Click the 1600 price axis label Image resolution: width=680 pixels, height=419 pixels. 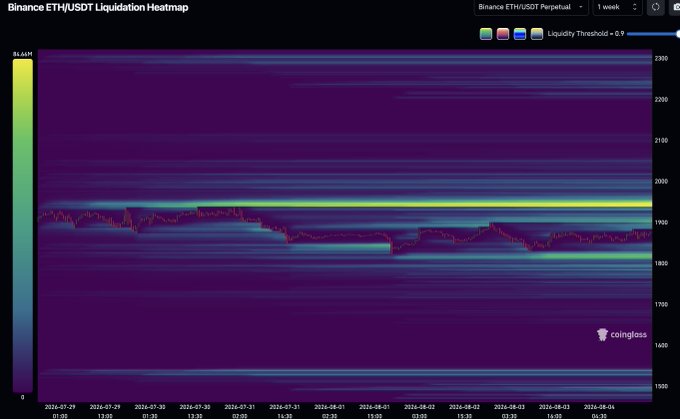pos(661,345)
